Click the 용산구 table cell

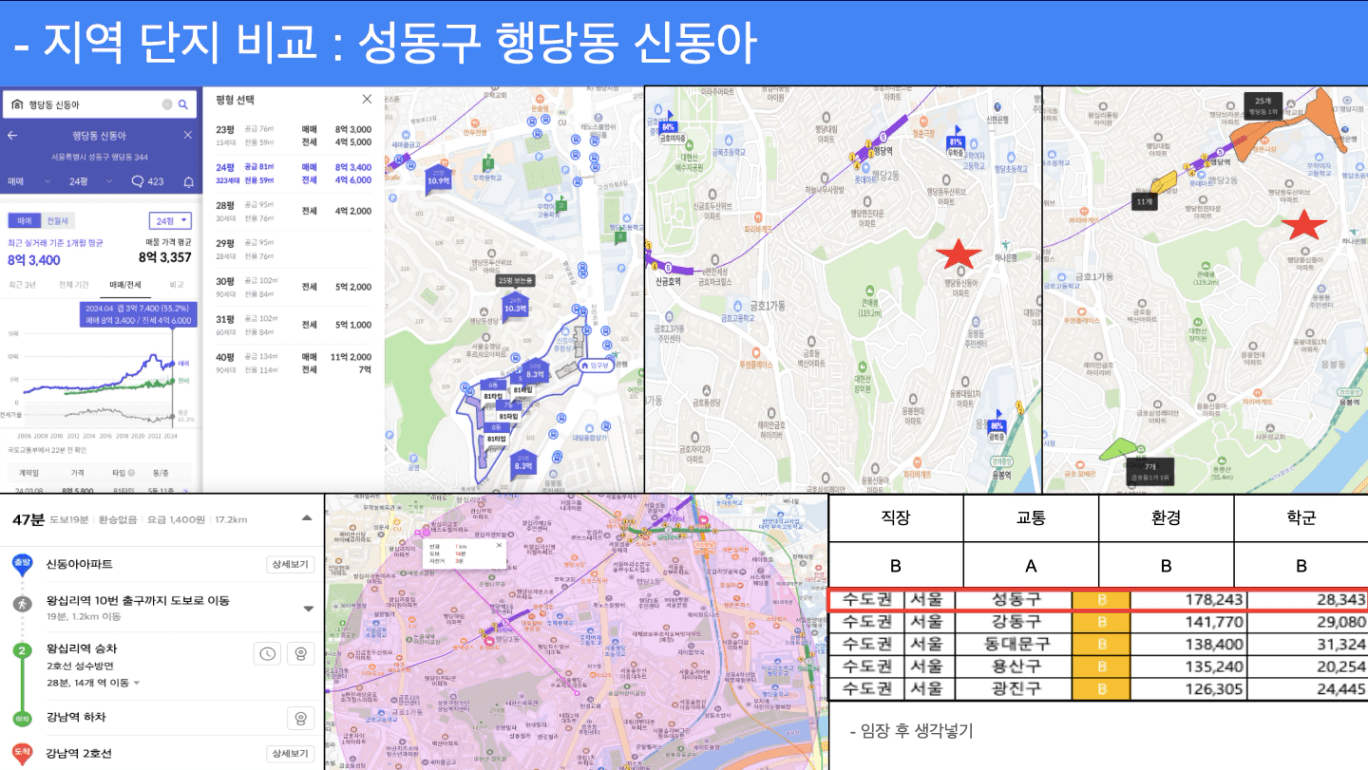coord(1014,666)
